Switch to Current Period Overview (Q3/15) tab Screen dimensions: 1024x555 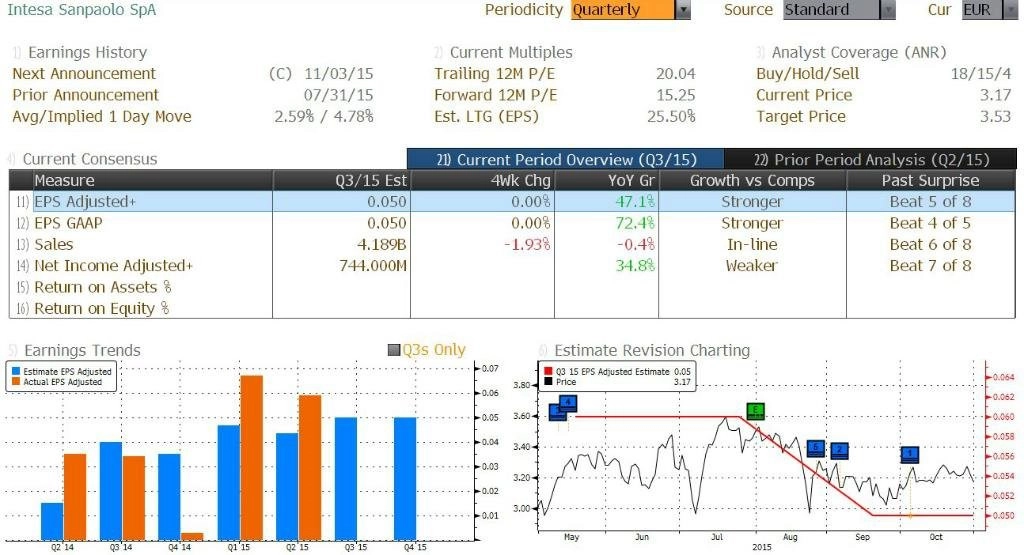pos(566,159)
